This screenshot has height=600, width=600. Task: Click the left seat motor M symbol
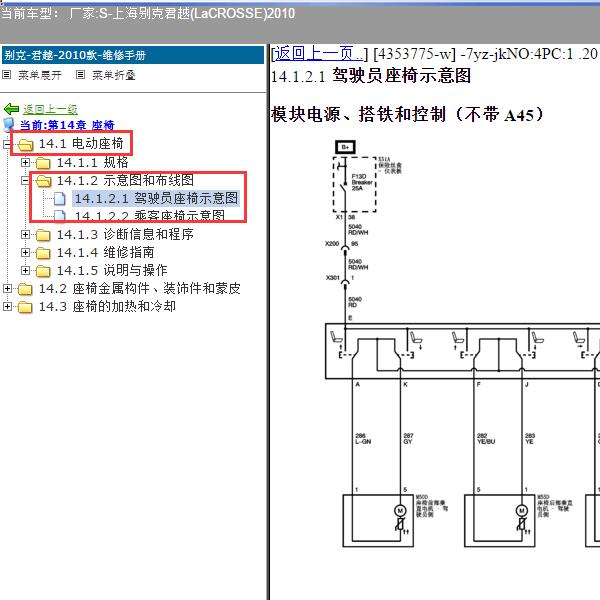pos(400,510)
